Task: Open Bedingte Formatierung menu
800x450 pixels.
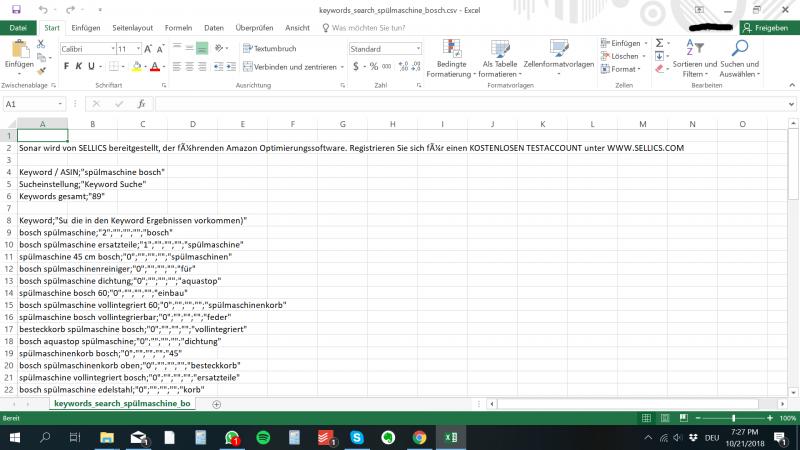Action: click(451, 59)
